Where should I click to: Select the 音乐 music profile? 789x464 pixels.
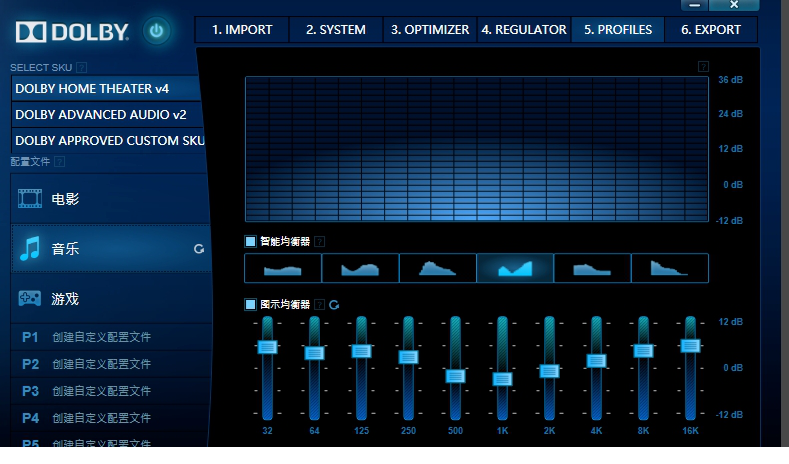coord(110,249)
